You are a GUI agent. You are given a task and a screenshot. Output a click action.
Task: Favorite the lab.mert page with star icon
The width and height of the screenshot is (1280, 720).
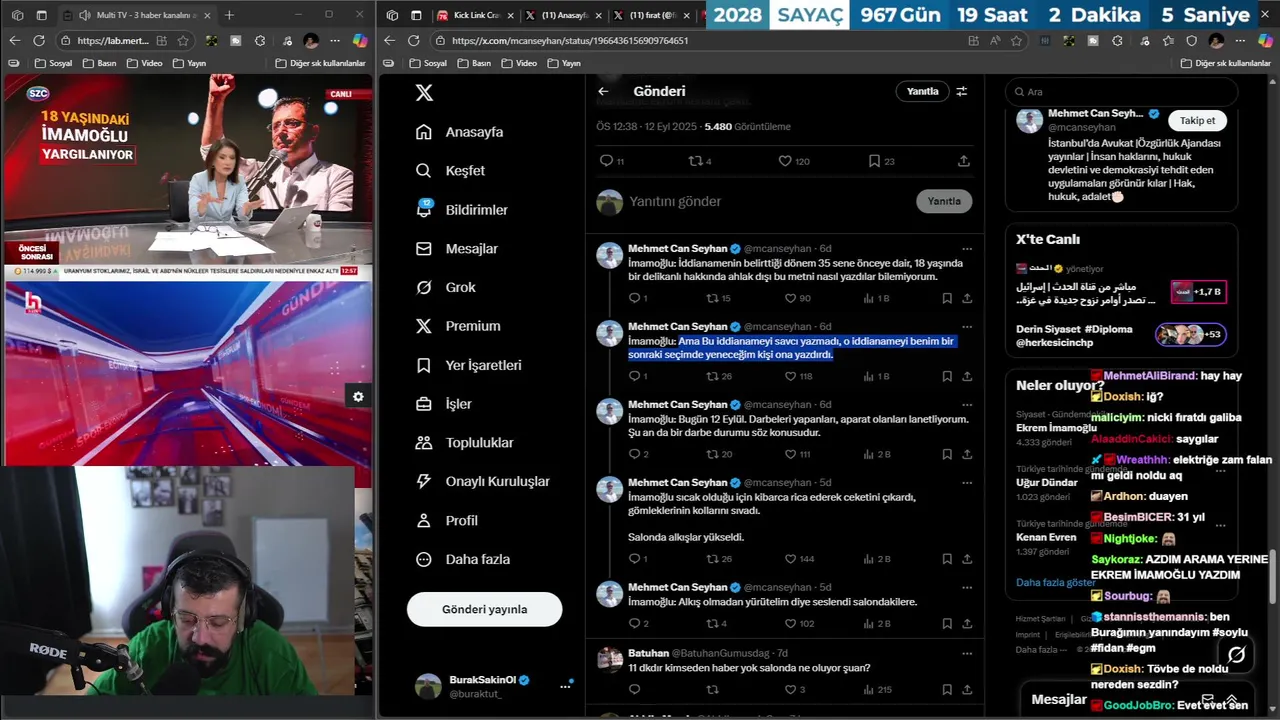tap(183, 41)
